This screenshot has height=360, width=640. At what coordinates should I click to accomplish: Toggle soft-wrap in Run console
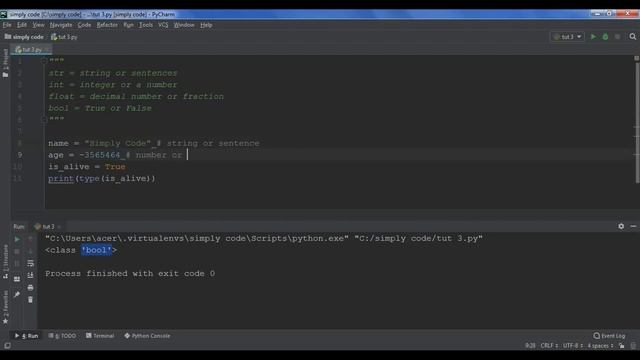[31, 264]
